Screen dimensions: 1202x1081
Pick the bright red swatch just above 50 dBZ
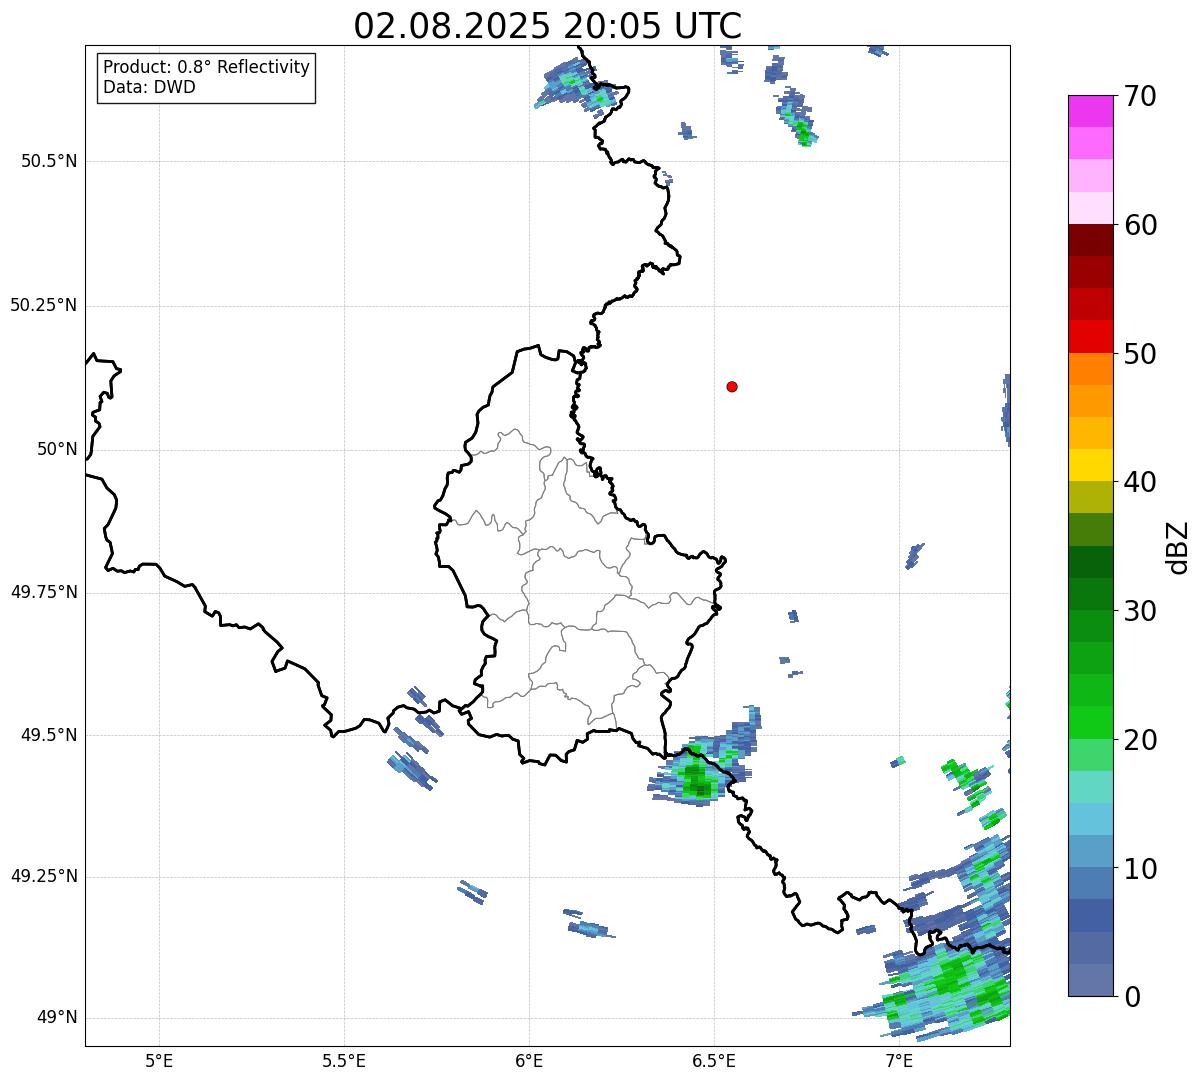coord(1091,336)
